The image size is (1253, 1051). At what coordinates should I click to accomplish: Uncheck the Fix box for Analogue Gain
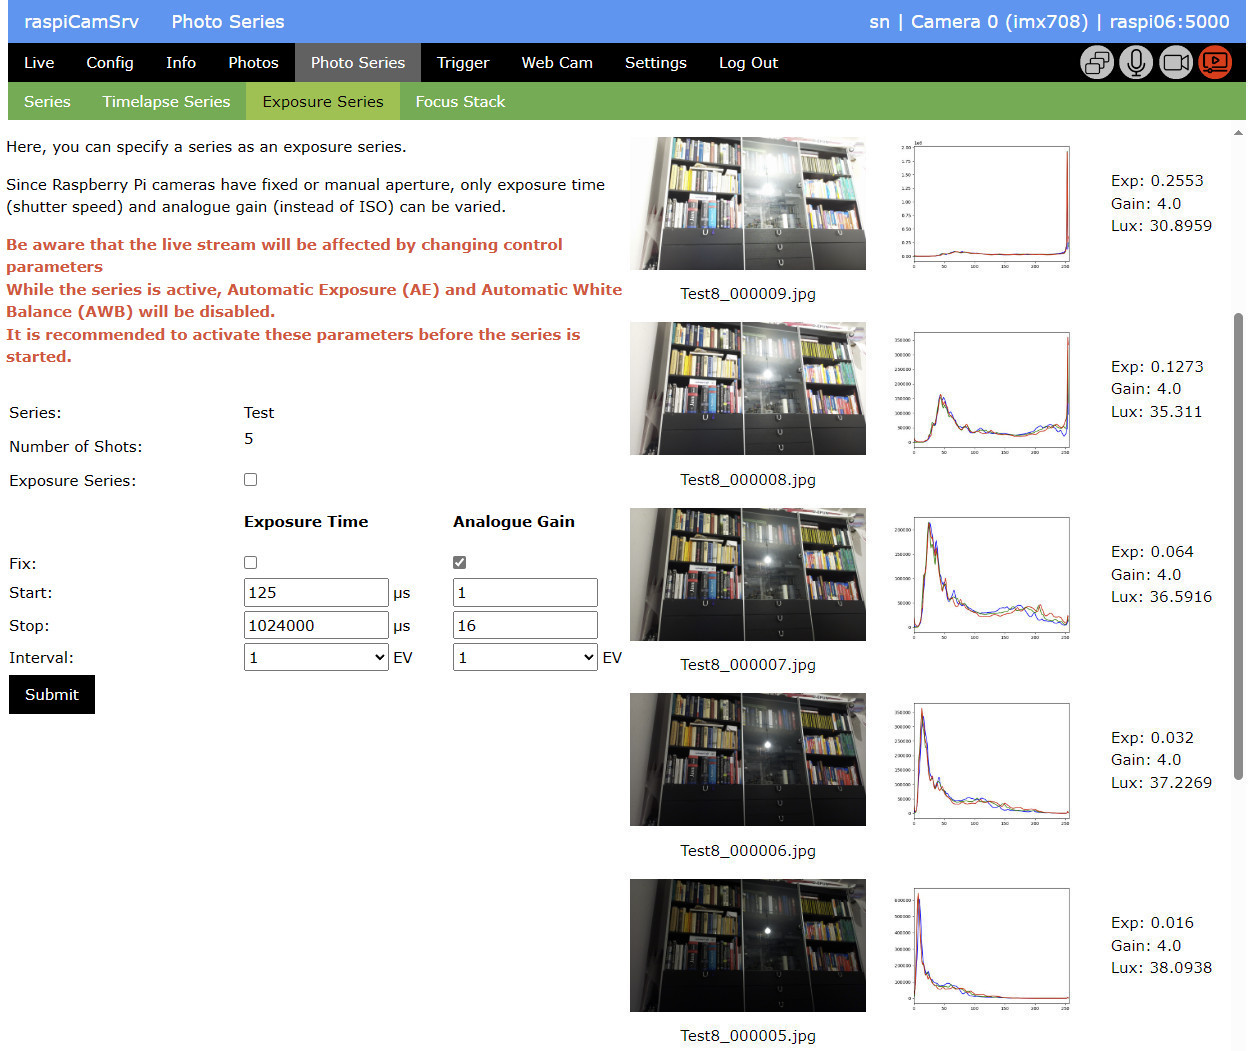coord(460,563)
